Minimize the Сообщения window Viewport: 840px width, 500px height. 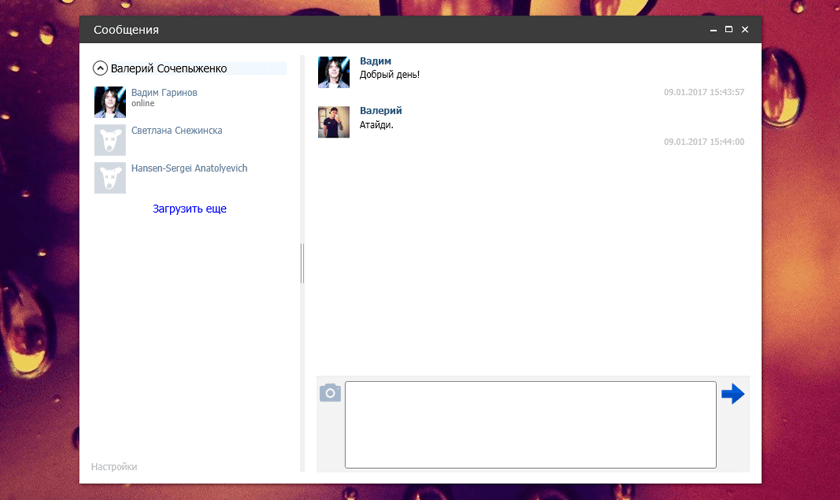713,30
